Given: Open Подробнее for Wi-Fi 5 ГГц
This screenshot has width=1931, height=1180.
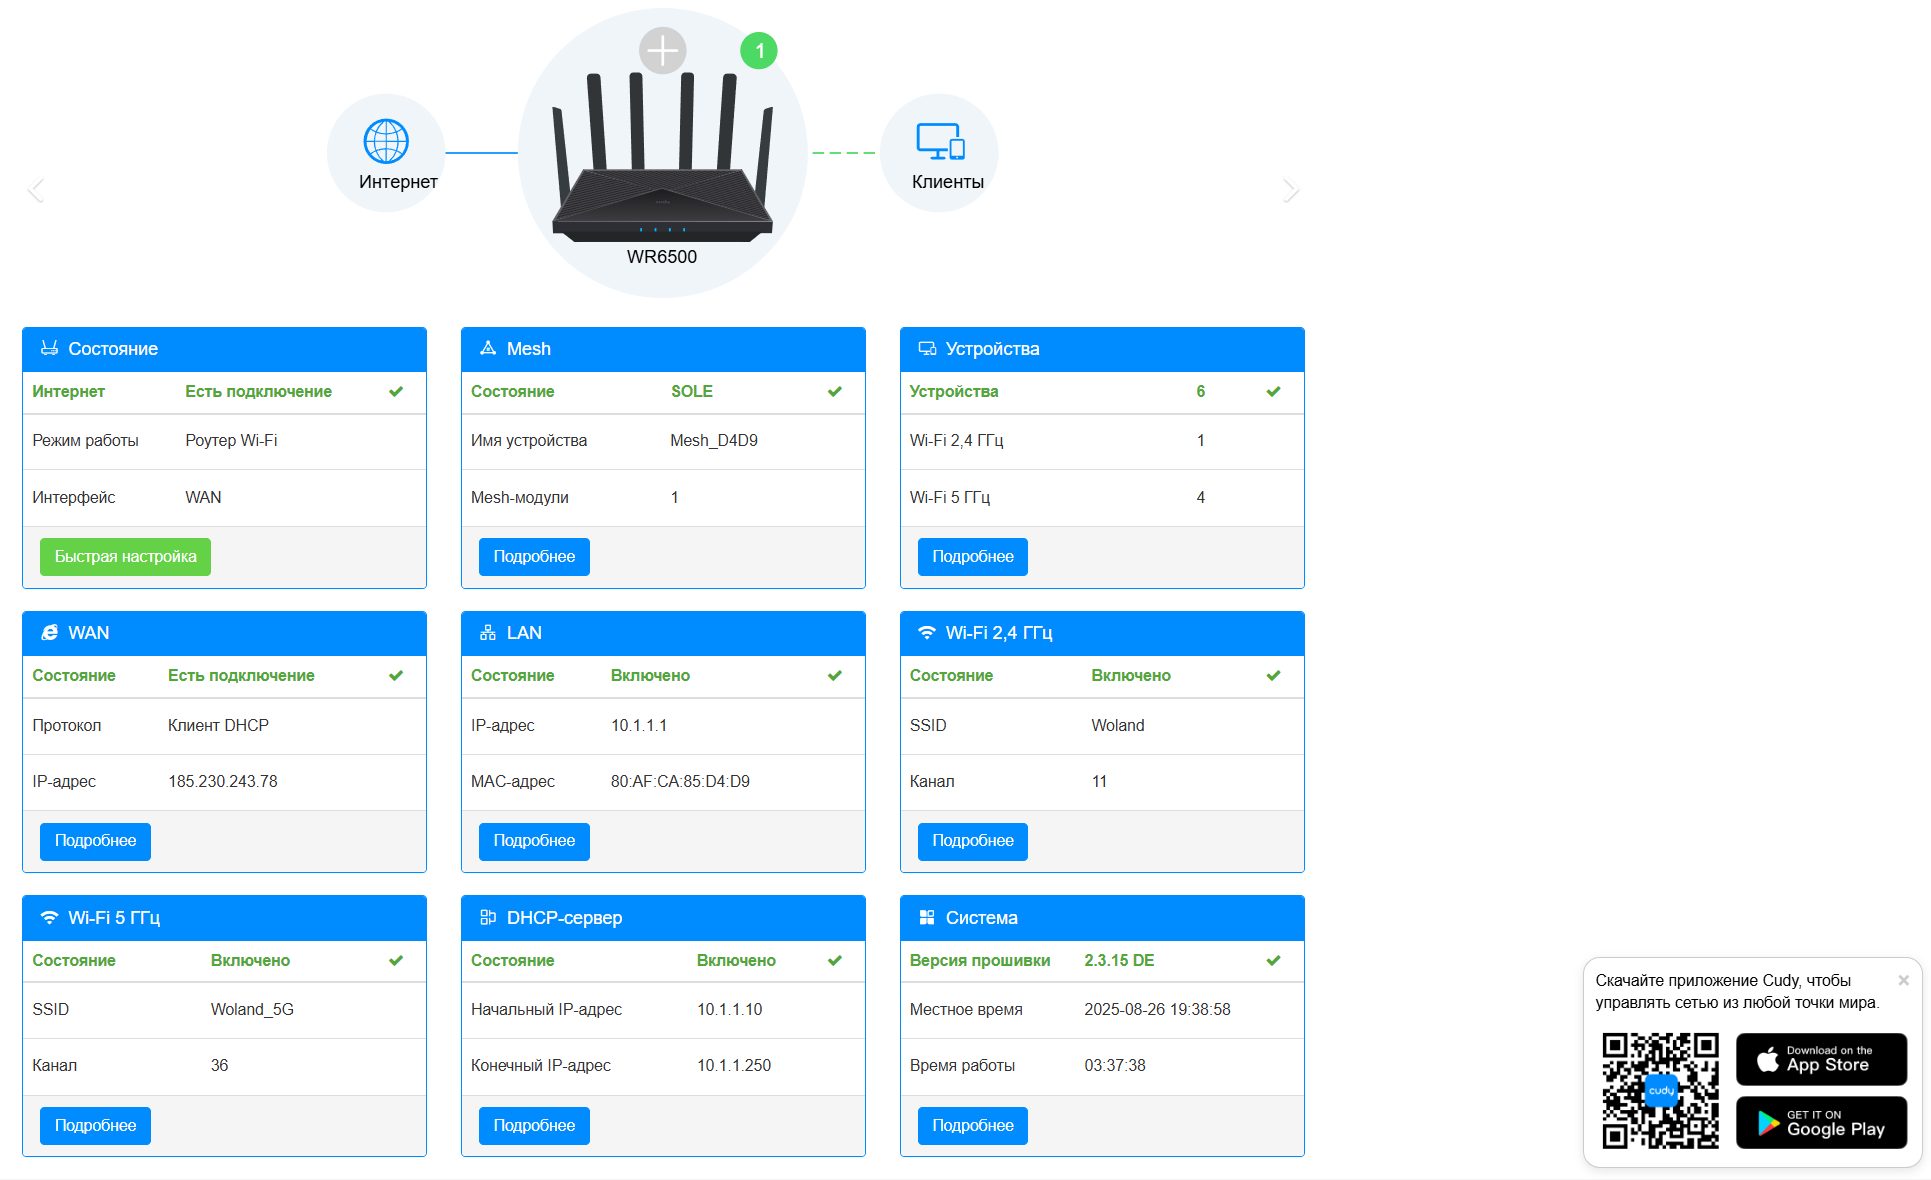Looking at the screenshot, I should click(95, 1126).
